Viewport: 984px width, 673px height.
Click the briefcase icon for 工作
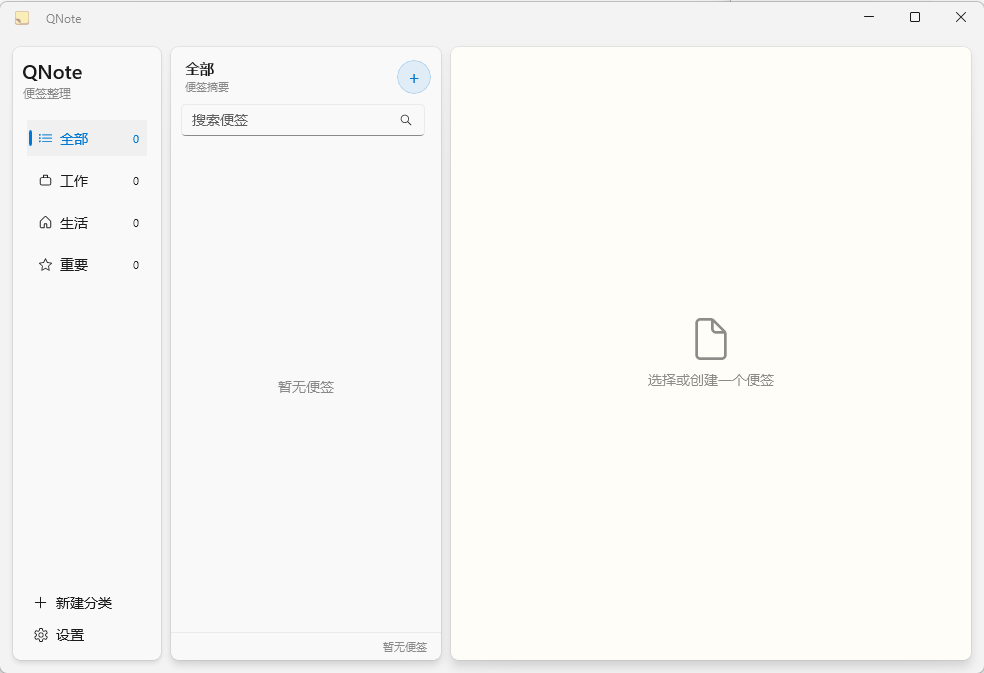coord(45,181)
